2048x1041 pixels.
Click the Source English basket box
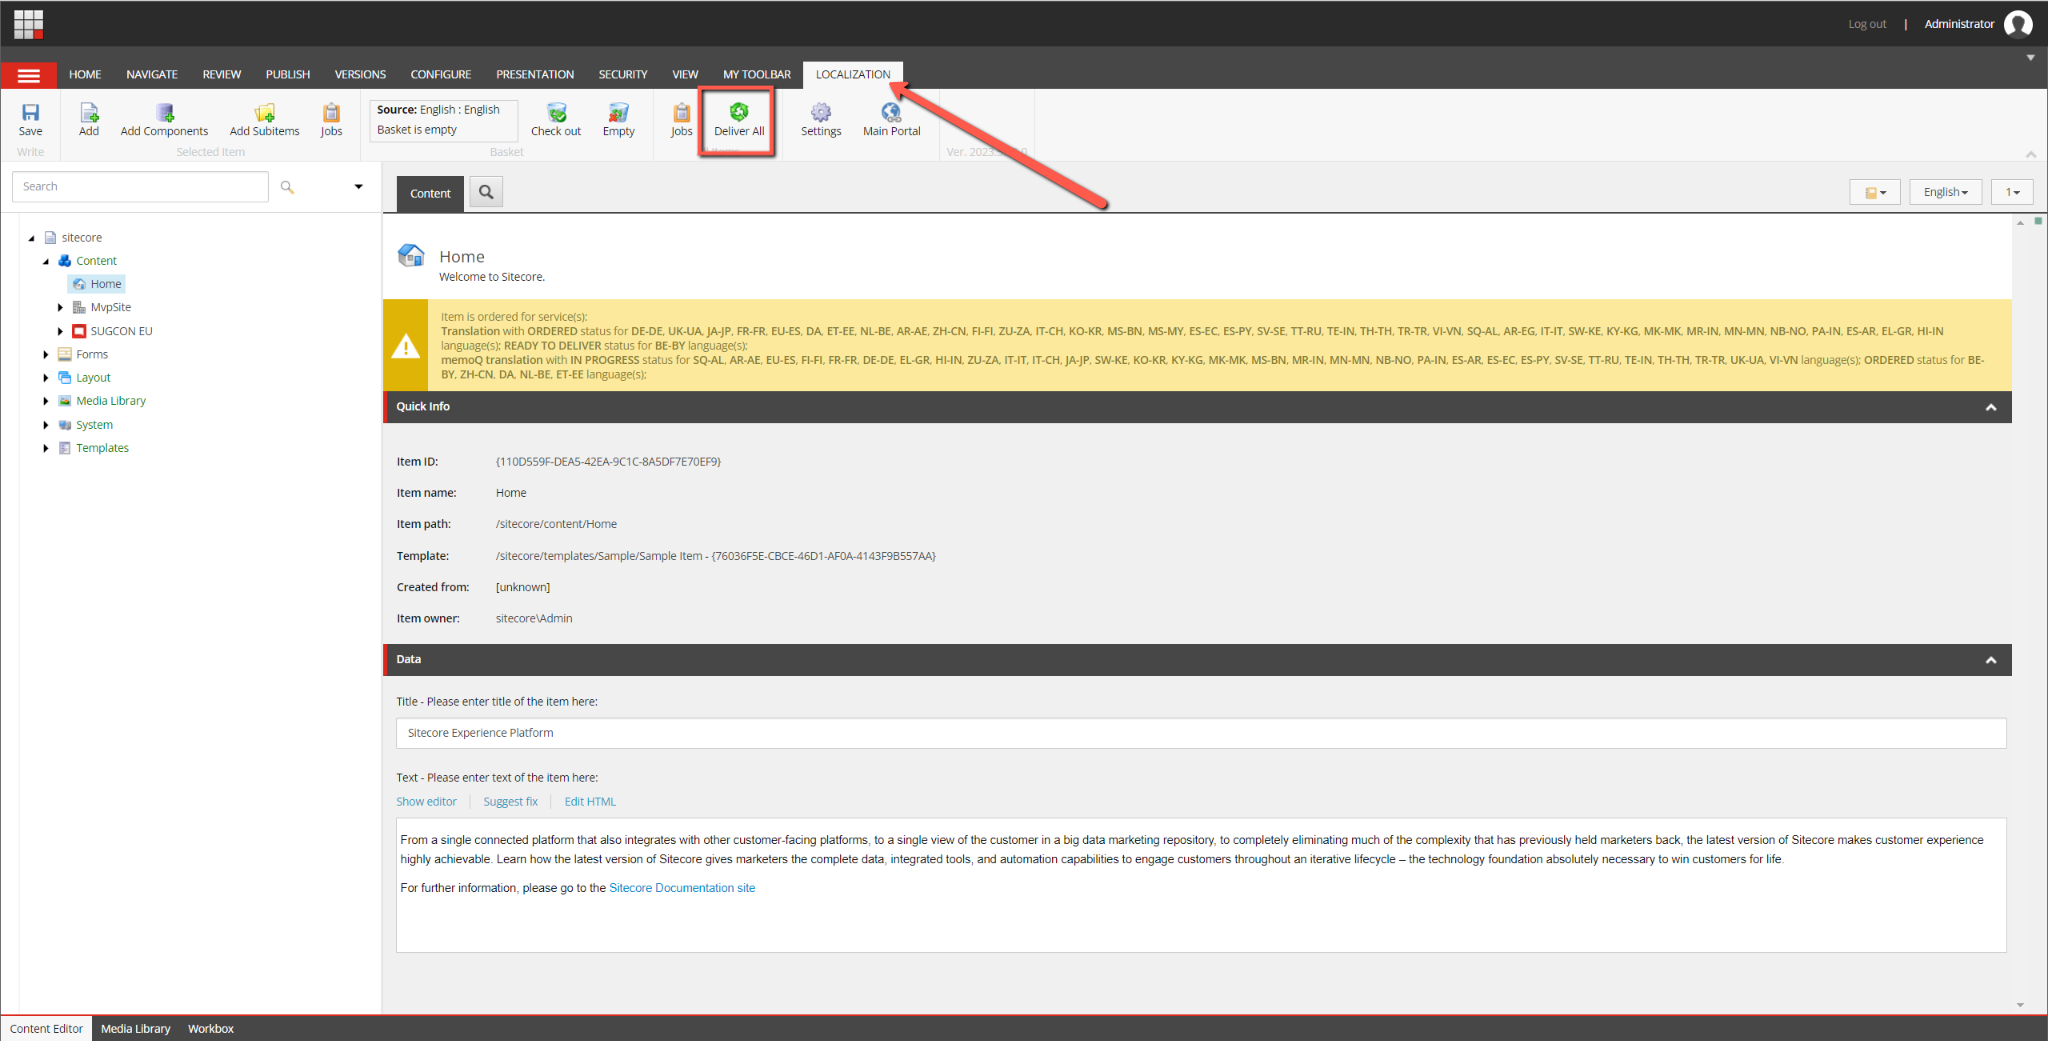point(443,120)
